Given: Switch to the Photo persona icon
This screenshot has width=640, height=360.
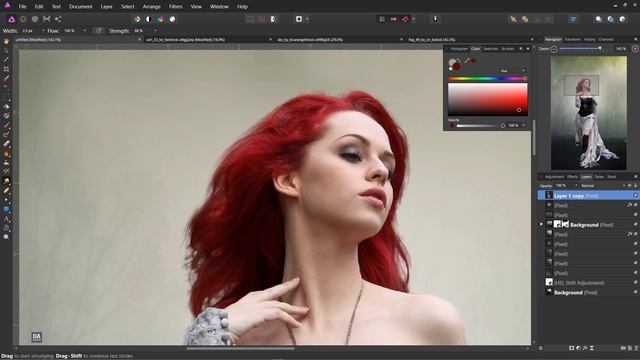Looking at the screenshot, I should [x=11, y=19].
